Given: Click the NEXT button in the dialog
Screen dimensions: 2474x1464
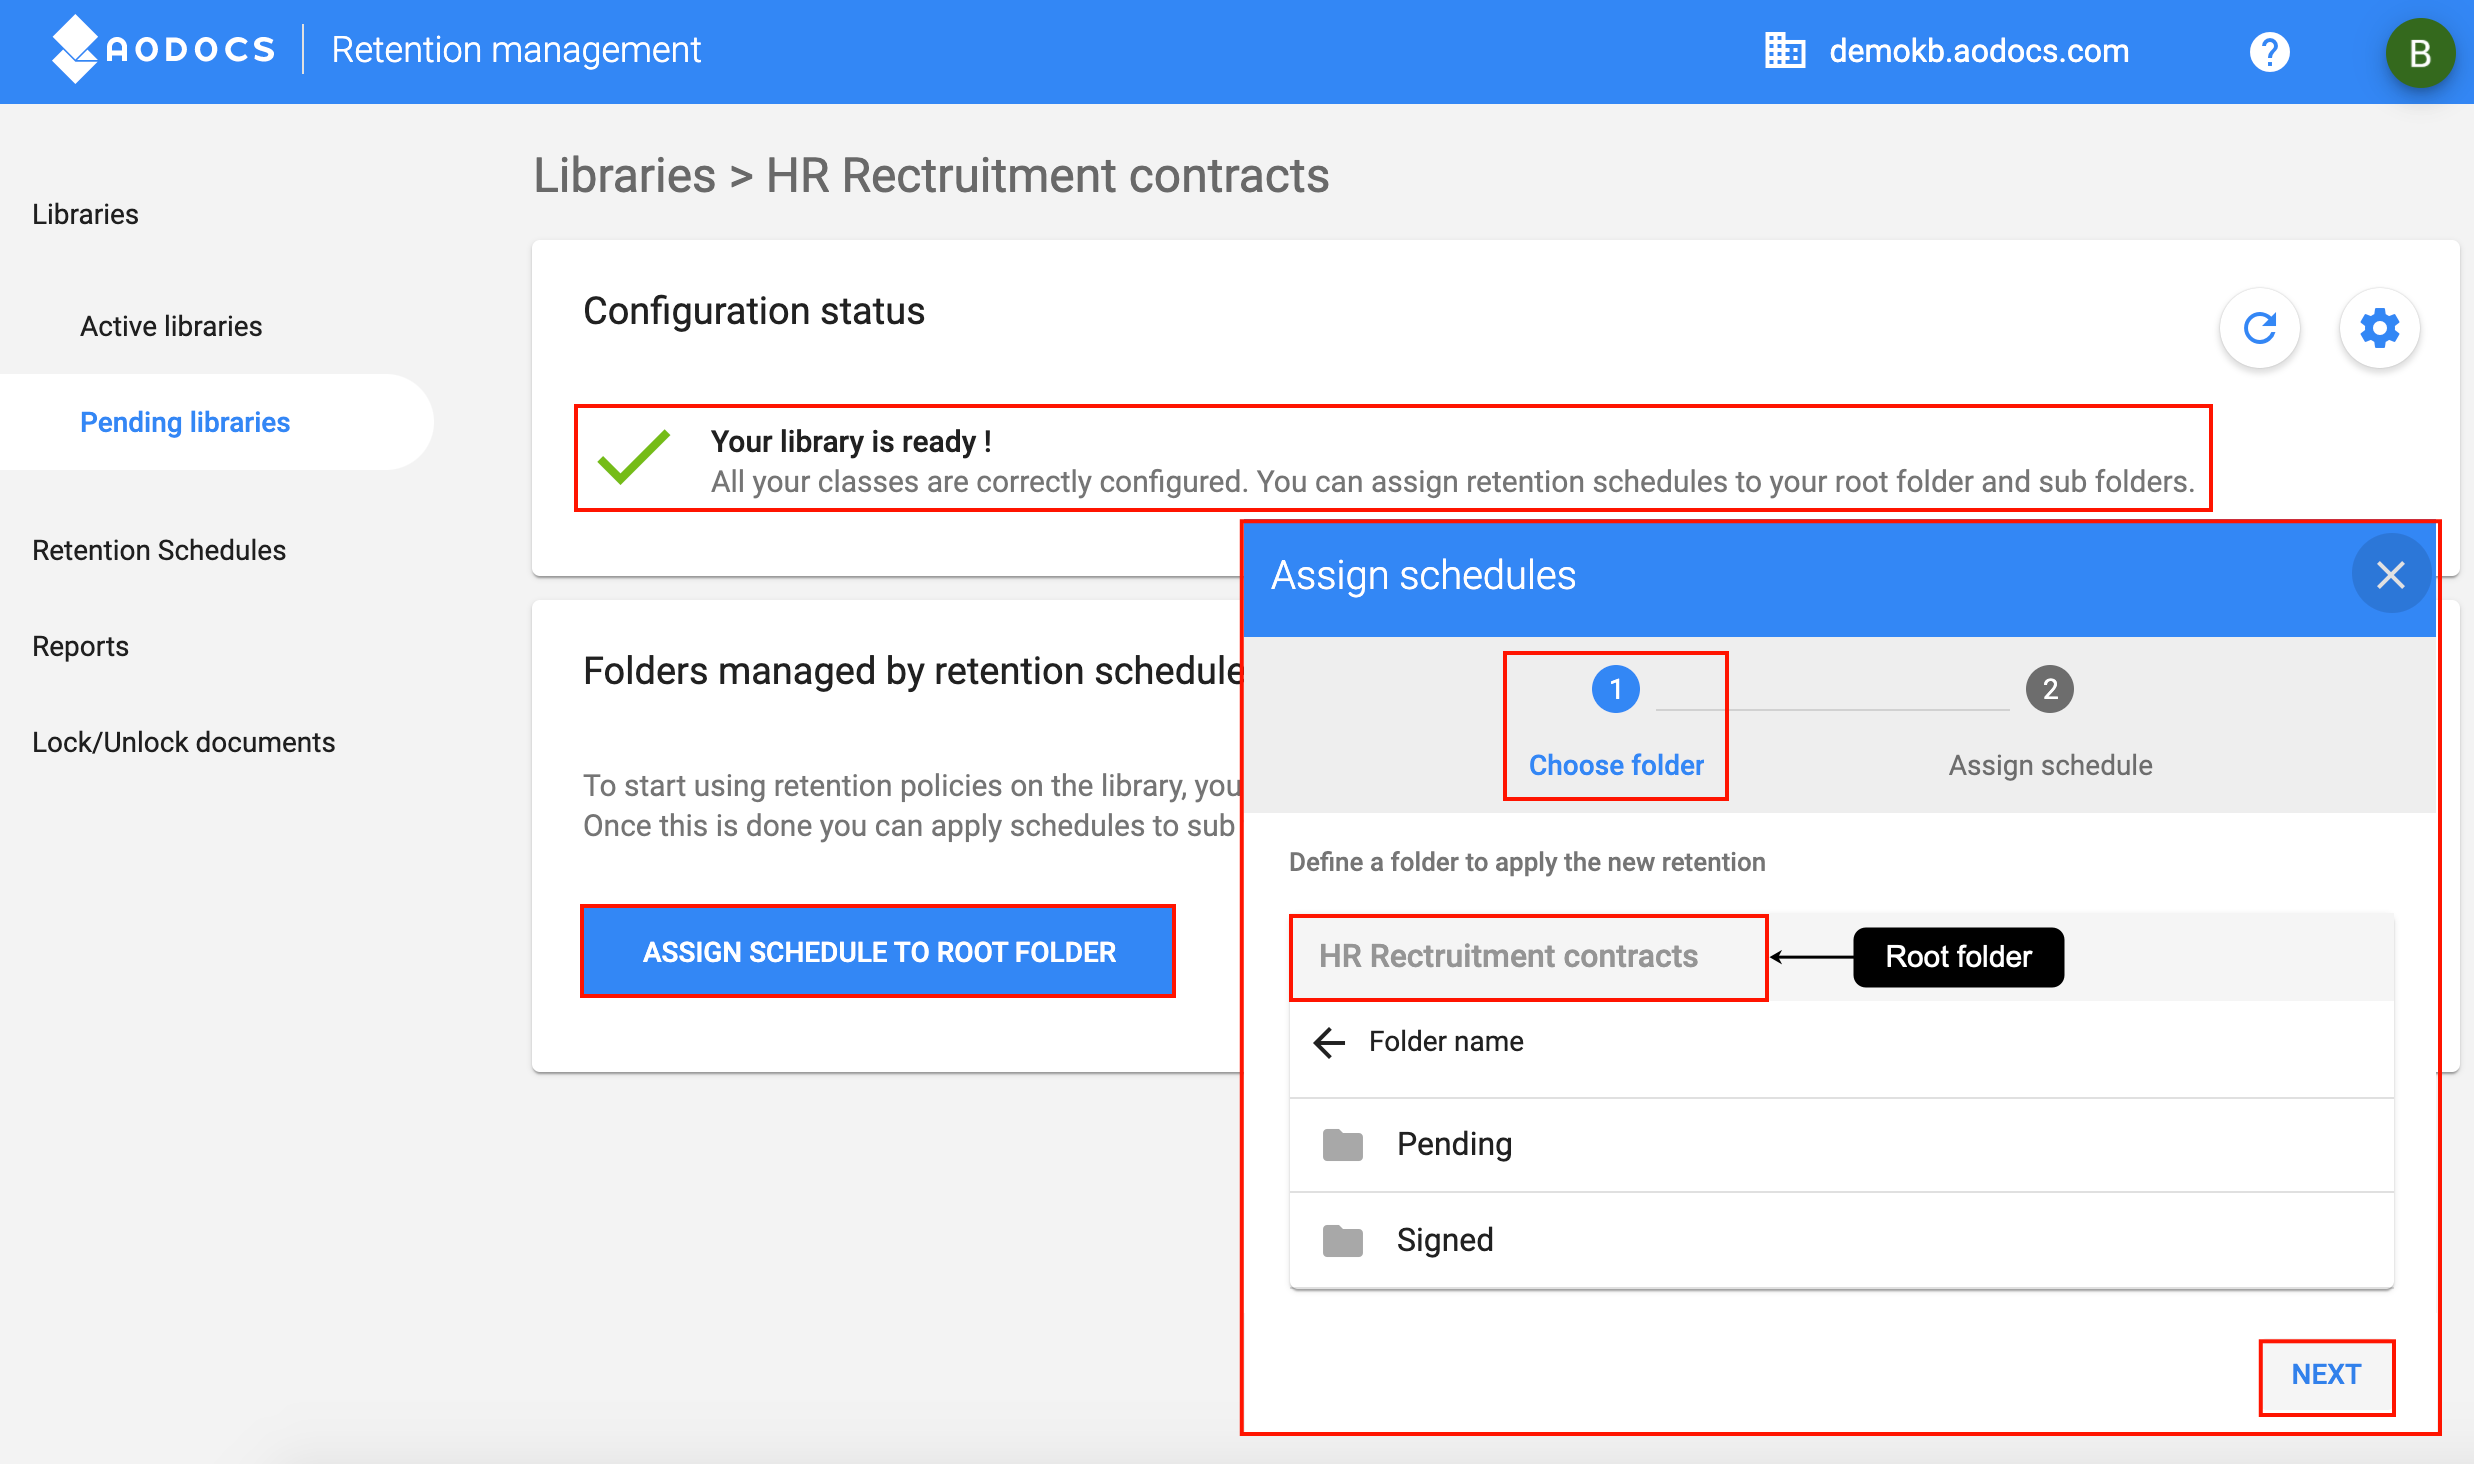Looking at the screenshot, I should click(2326, 1375).
